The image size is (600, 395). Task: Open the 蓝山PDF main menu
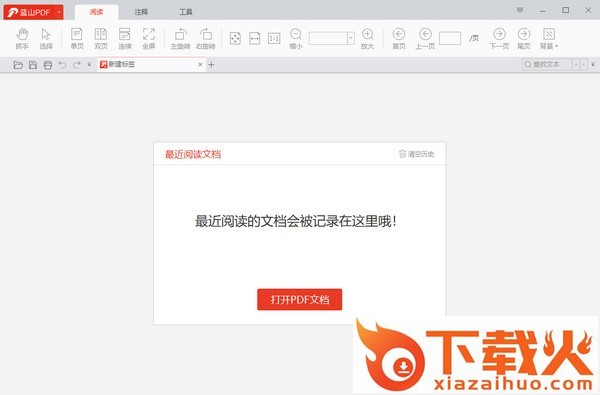pyautogui.click(x=33, y=12)
